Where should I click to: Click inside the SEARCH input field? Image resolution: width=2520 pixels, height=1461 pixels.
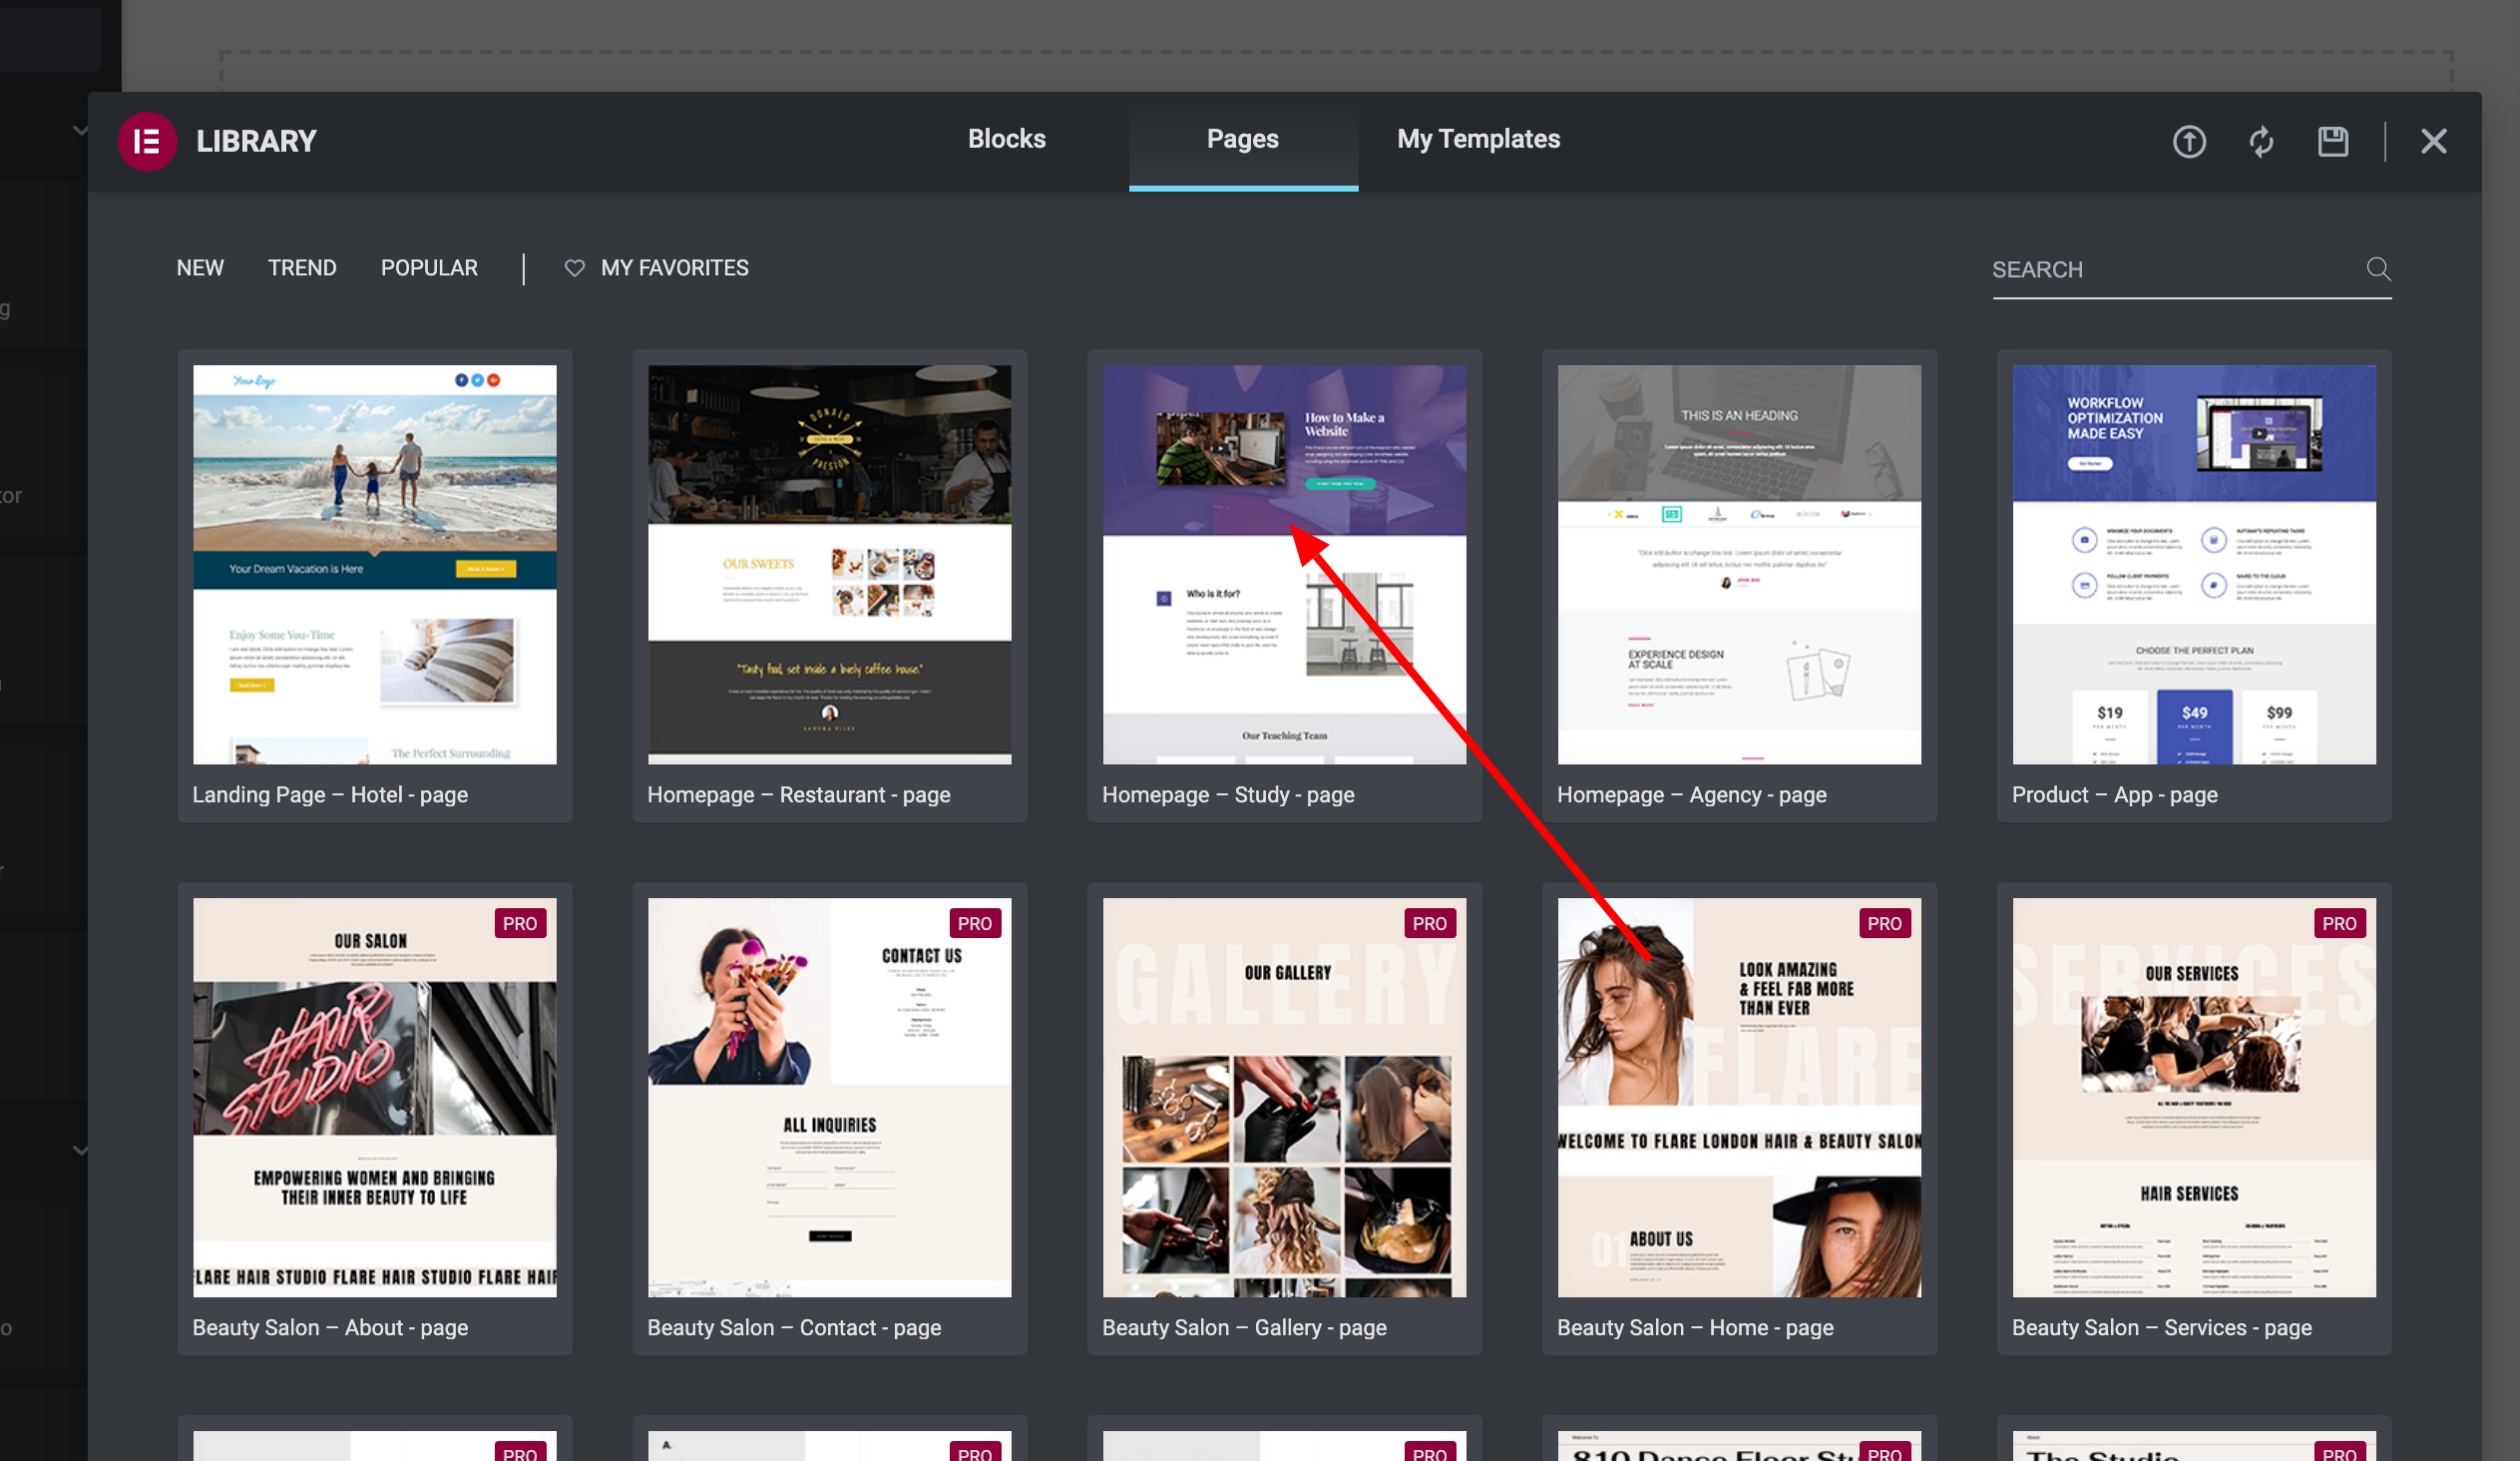pyautogui.click(x=2150, y=269)
